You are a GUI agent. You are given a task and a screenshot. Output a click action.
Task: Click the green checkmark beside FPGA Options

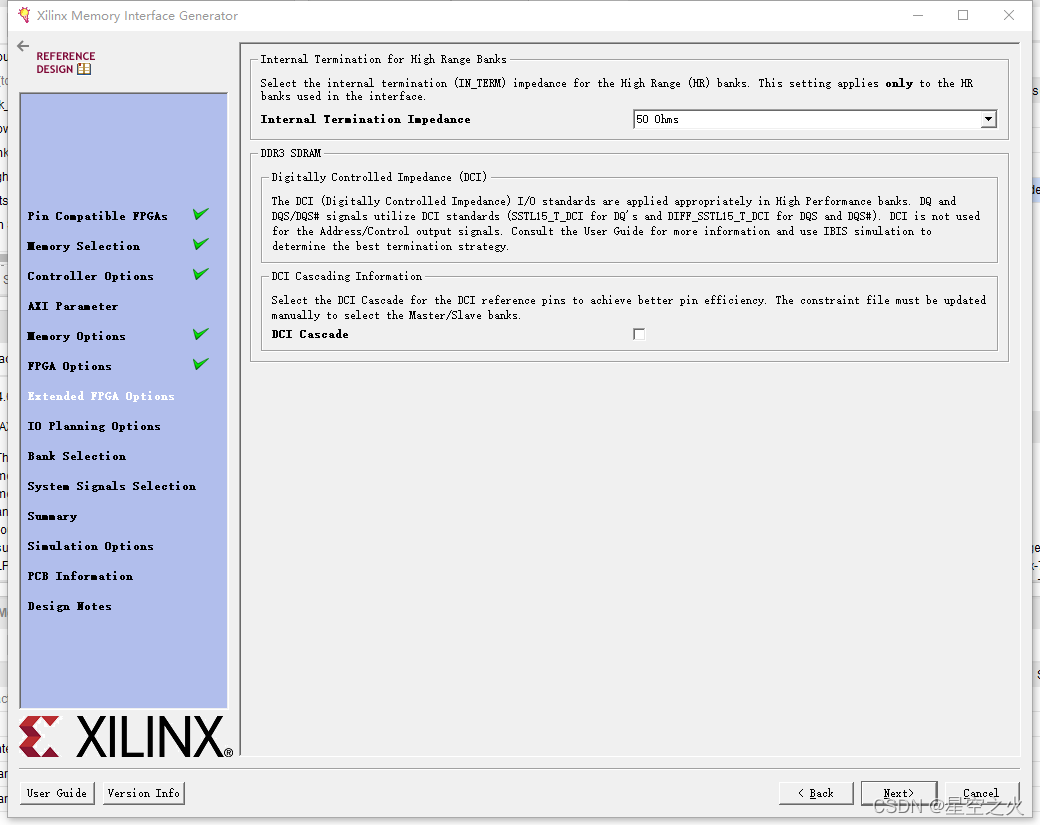(x=201, y=364)
